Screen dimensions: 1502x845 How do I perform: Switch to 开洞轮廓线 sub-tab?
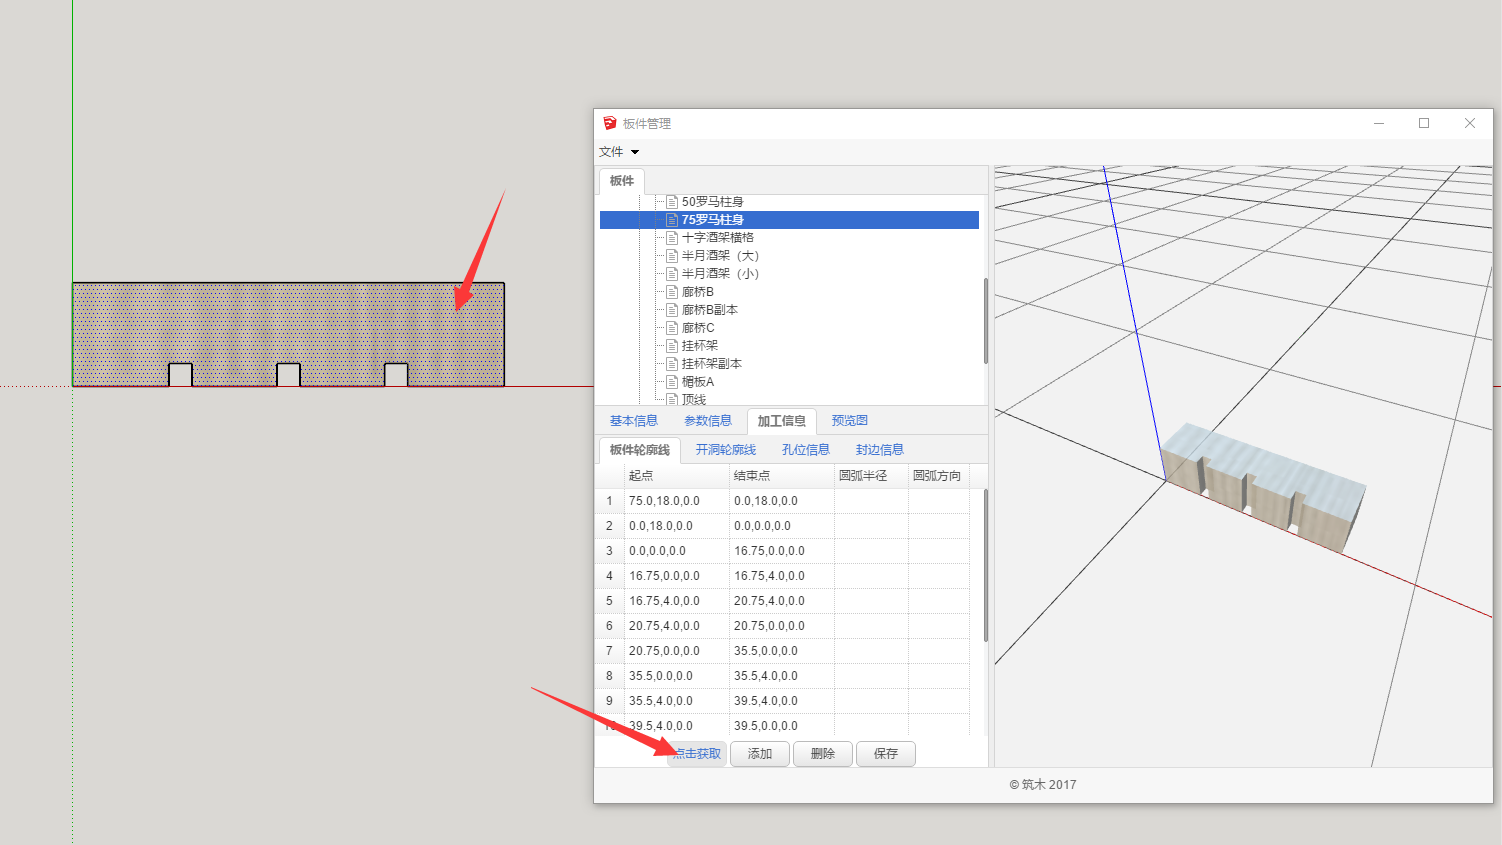tap(726, 450)
